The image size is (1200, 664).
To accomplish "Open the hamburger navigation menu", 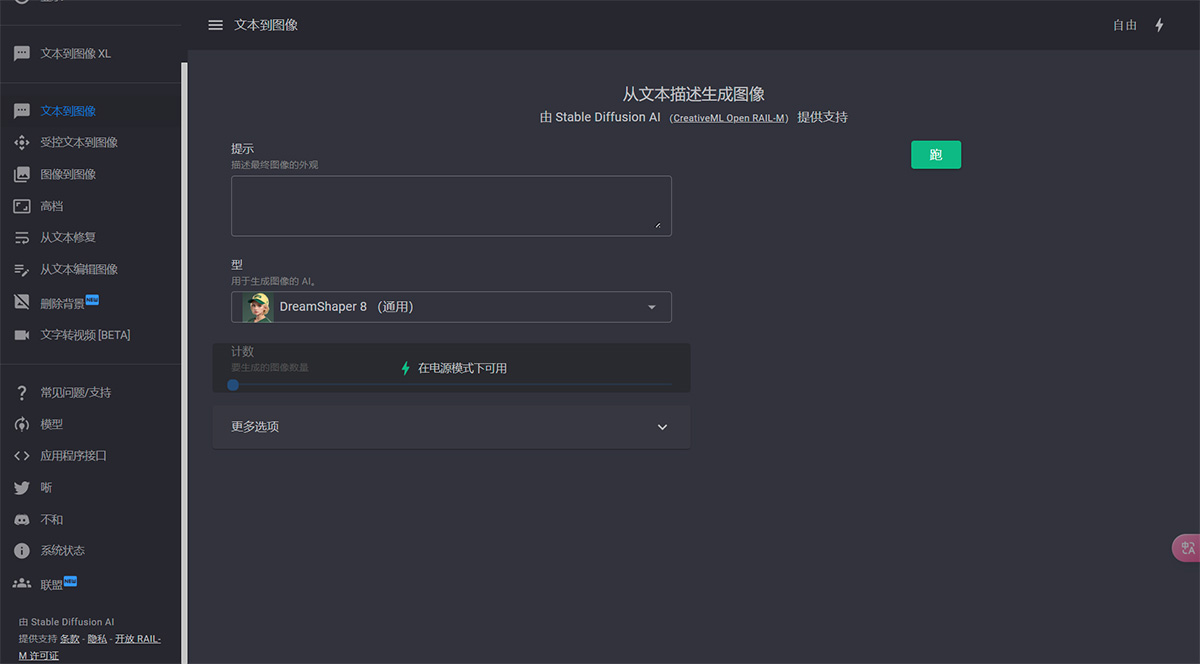I will click(x=216, y=25).
